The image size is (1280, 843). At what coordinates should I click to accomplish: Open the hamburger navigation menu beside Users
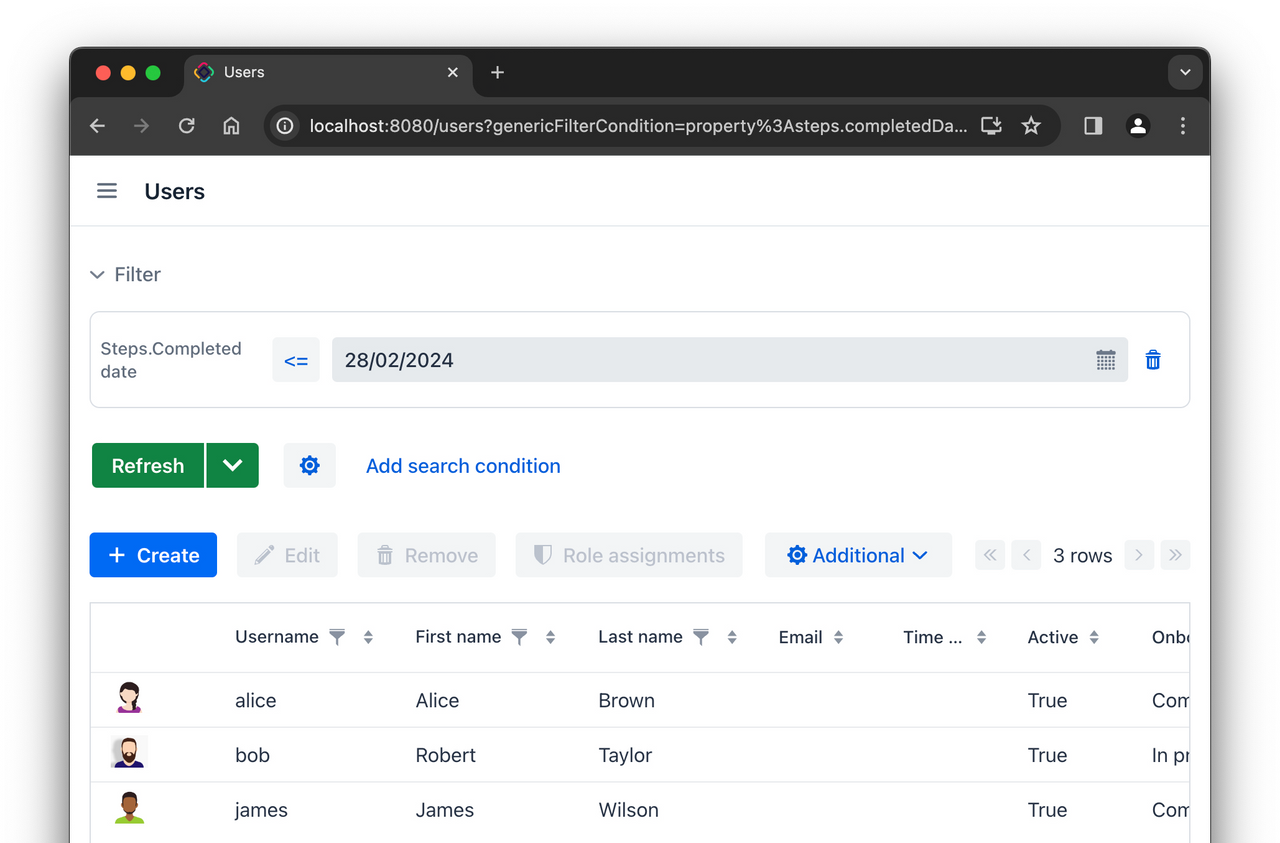pyautogui.click(x=107, y=190)
